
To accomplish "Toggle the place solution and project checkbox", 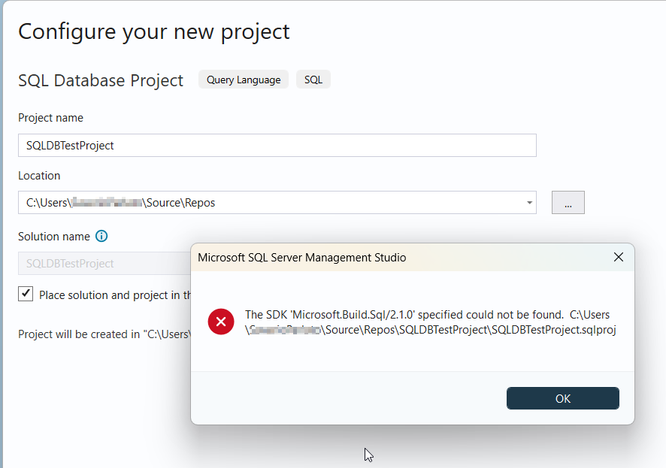I will tap(26, 294).
